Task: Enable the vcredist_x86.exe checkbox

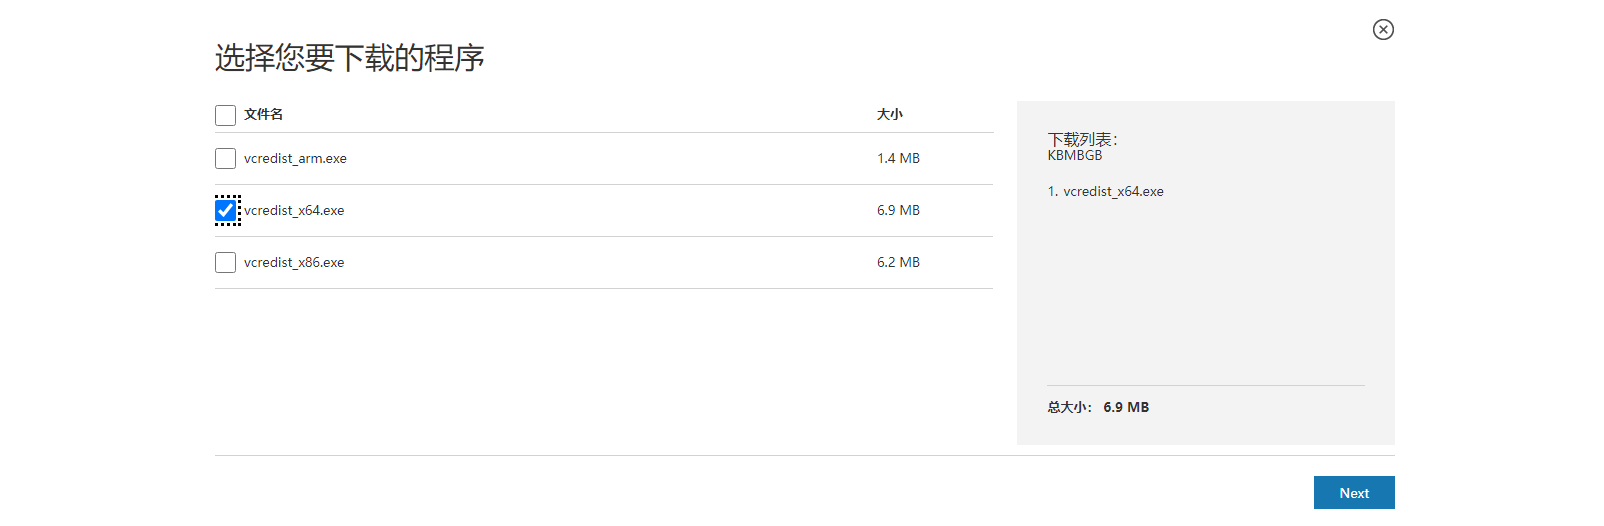Action: pyautogui.click(x=225, y=263)
